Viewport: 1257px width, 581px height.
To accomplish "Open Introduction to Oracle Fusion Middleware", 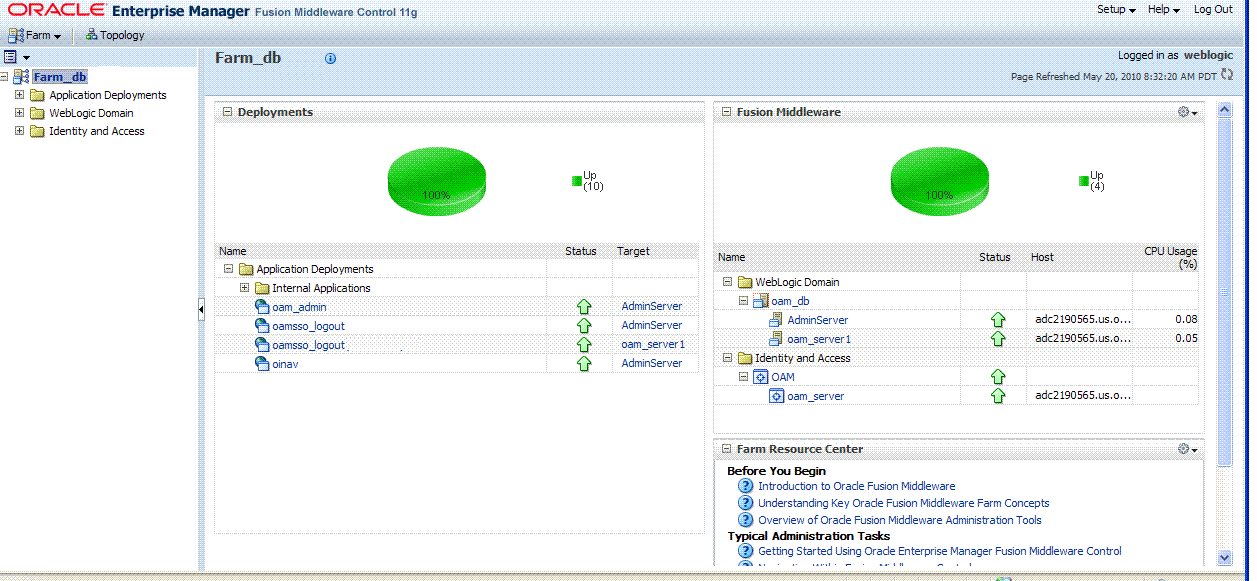I will [x=856, y=486].
